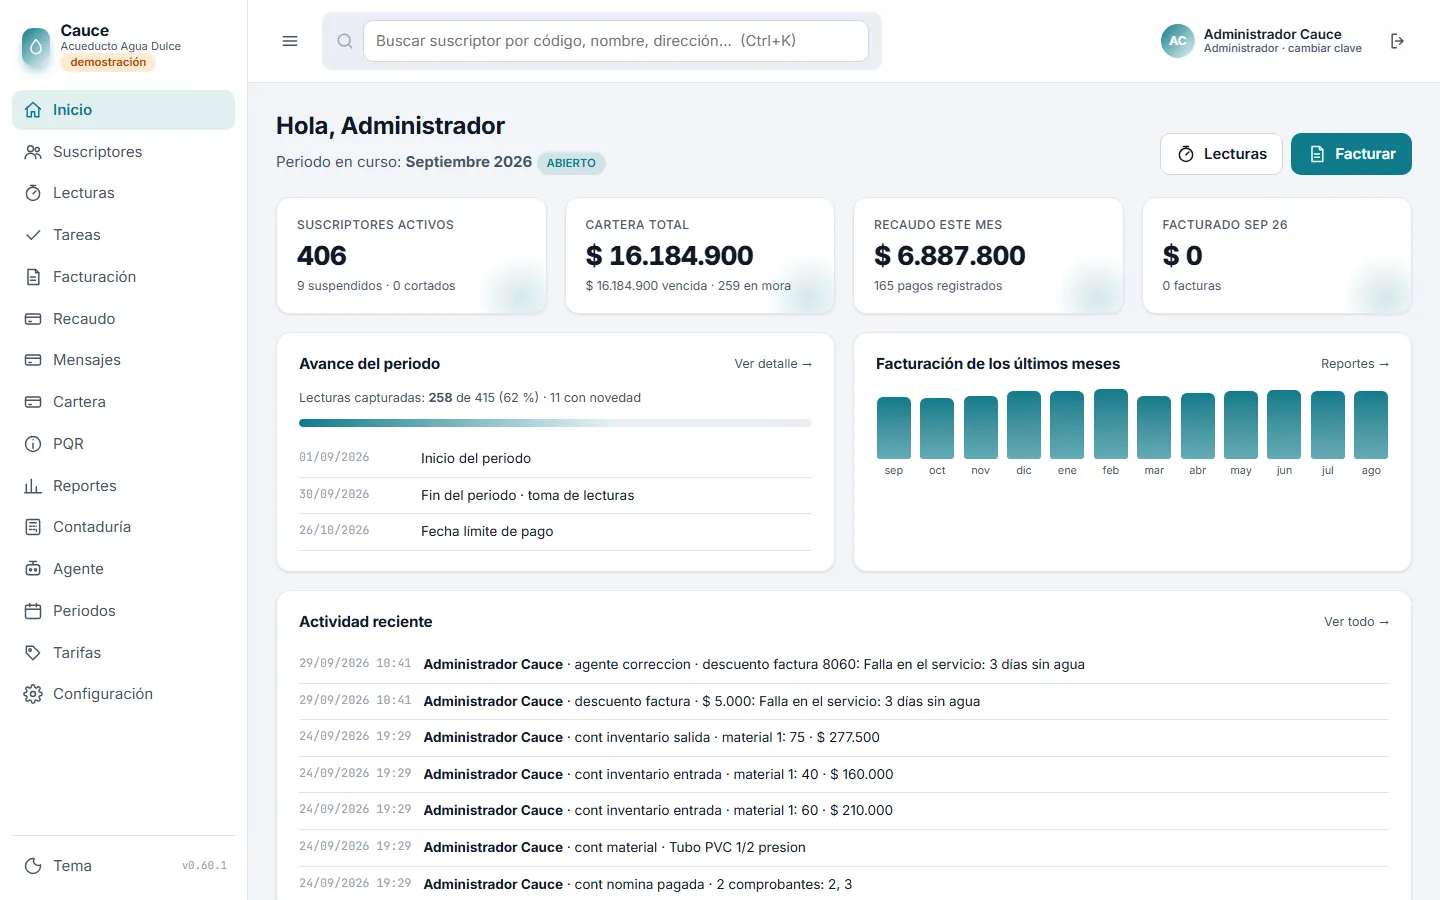Click the Agente robot icon

[33, 569]
